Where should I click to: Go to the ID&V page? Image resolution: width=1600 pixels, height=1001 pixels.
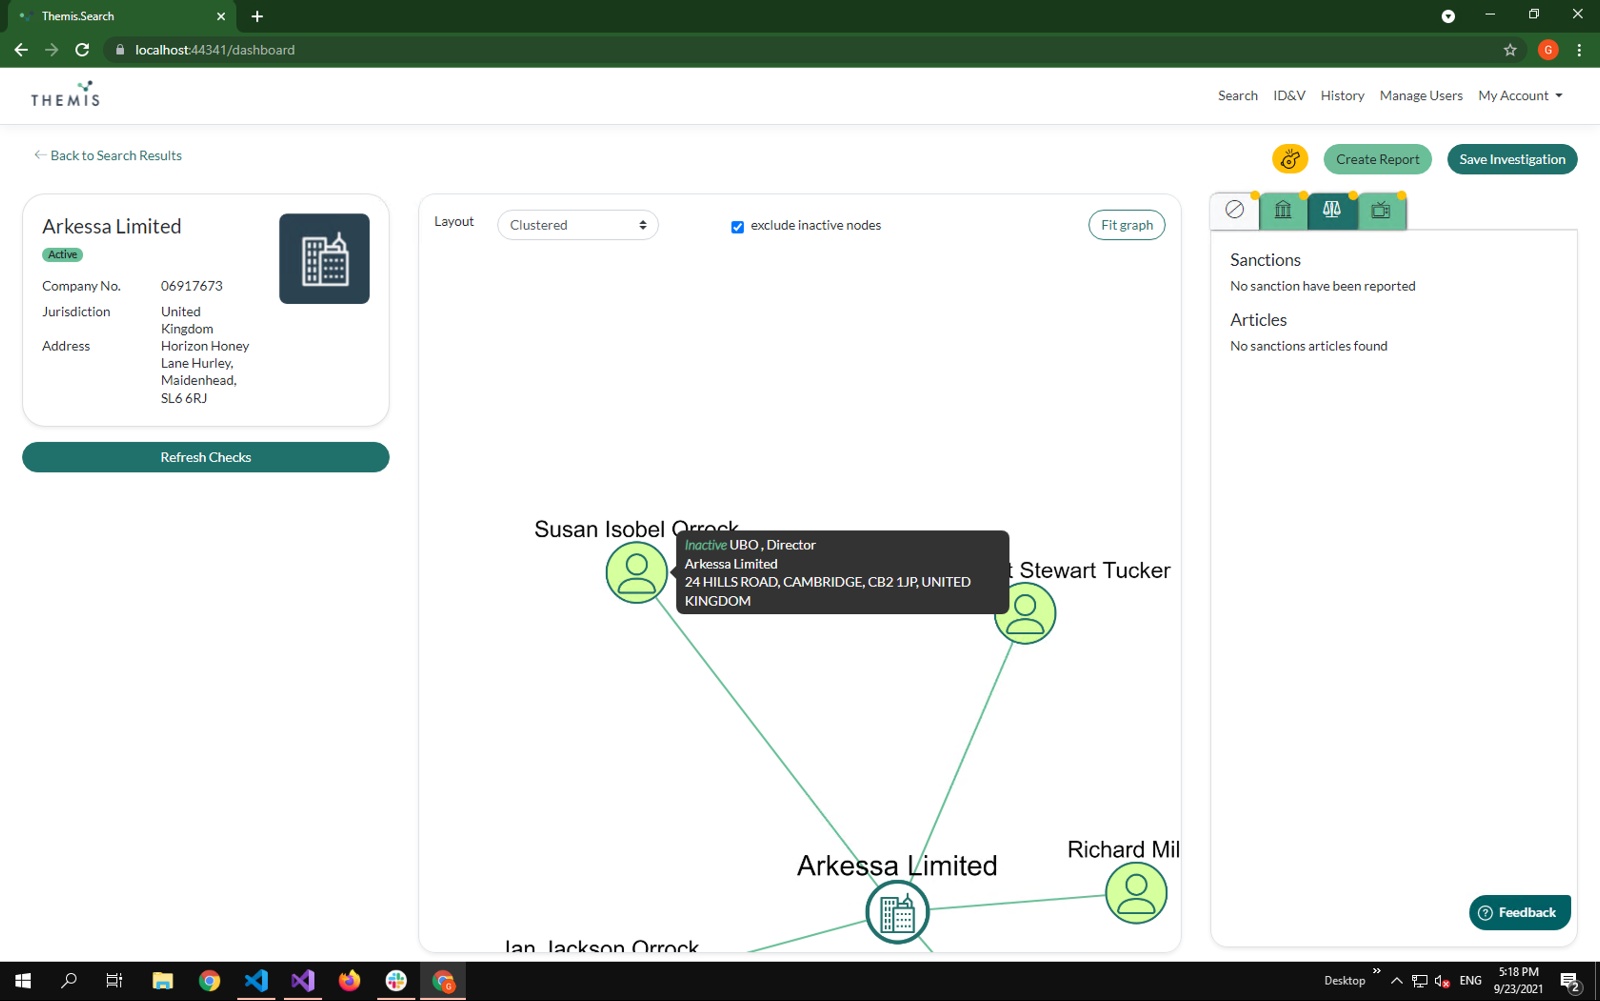1289,96
